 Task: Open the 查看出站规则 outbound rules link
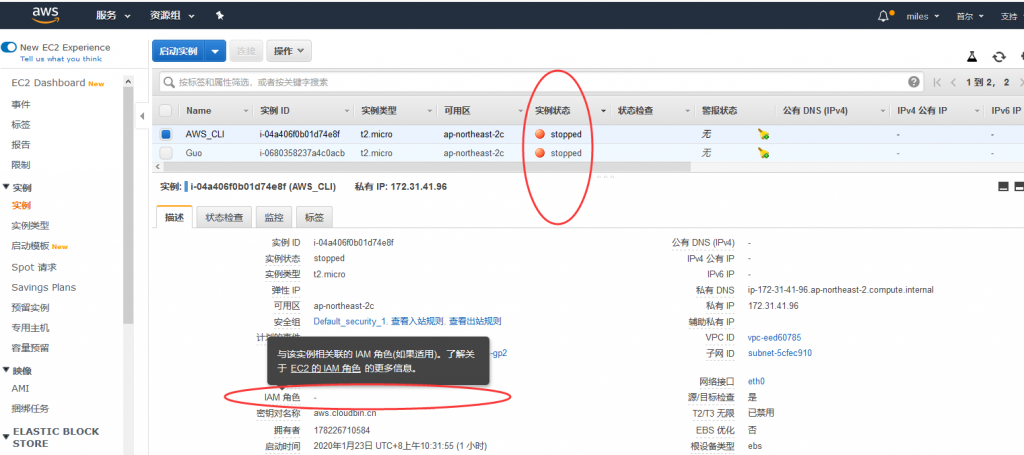click(475, 321)
